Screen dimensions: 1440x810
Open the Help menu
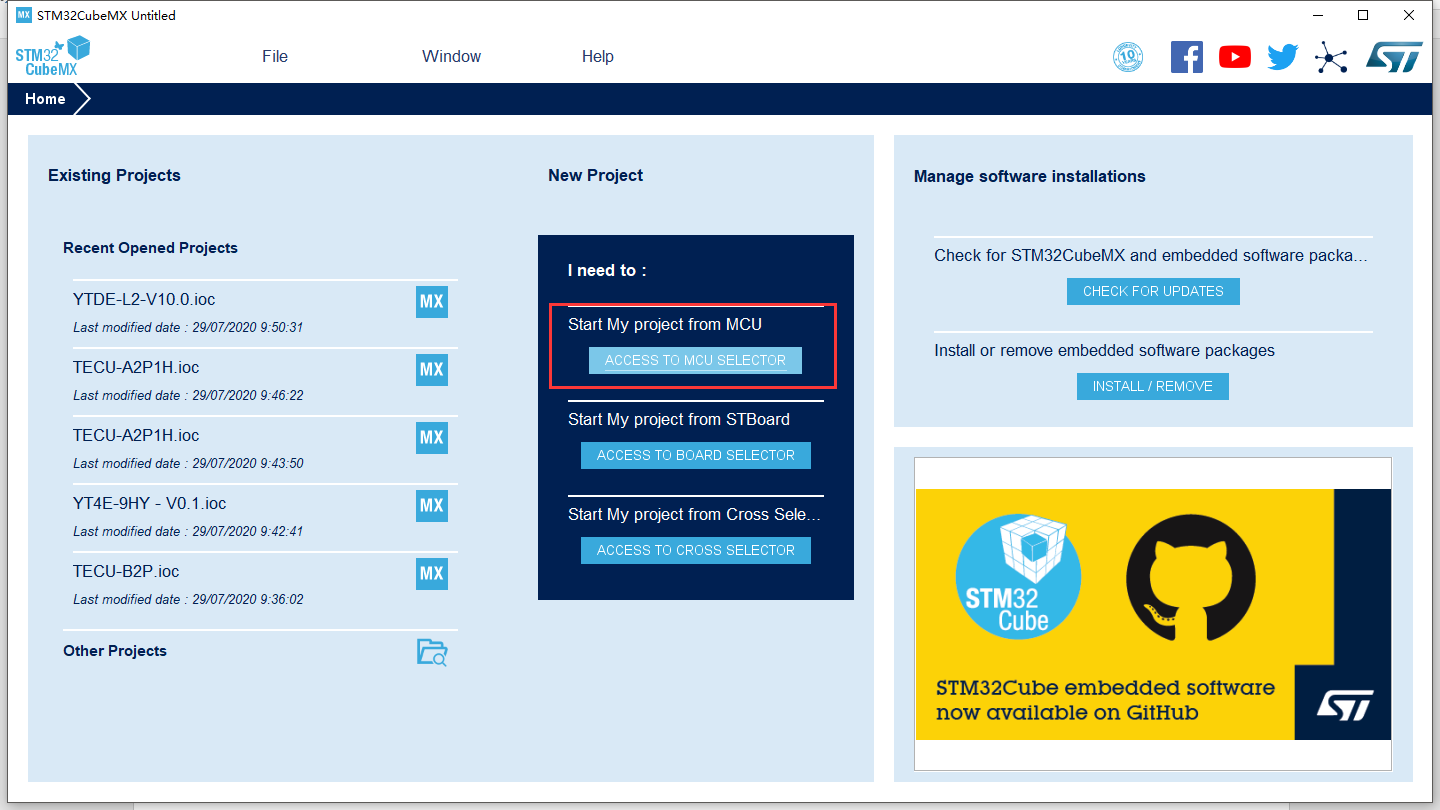[598, 57]
